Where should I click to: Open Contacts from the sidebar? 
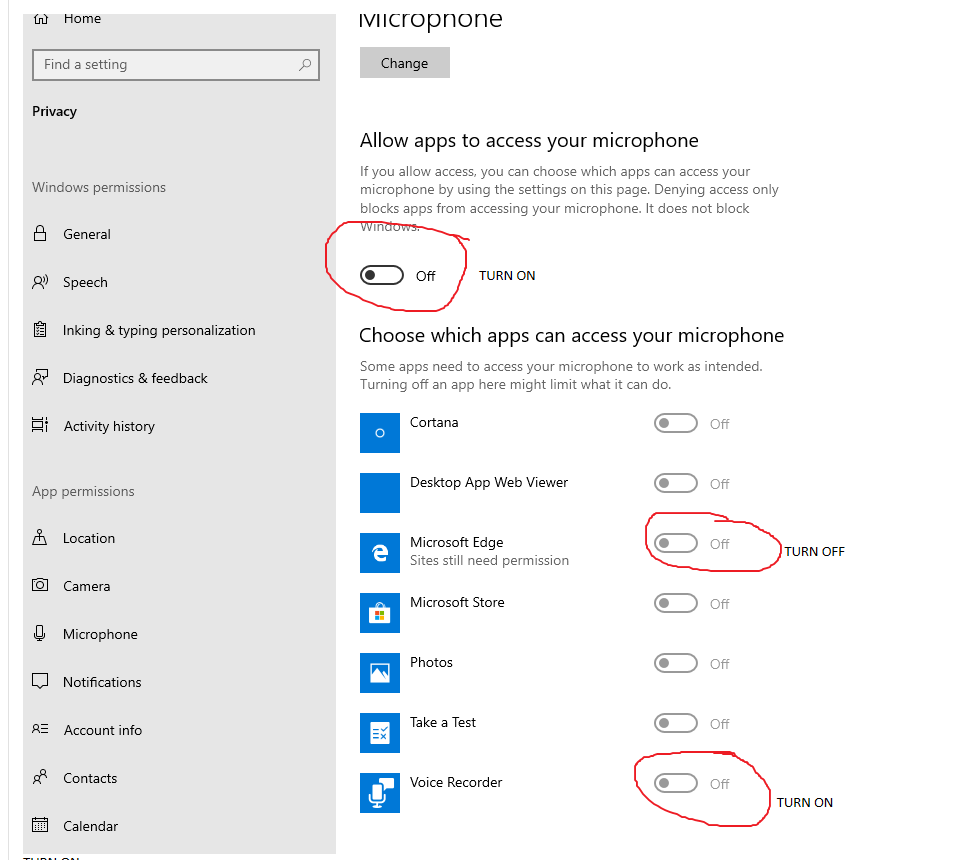40,778
